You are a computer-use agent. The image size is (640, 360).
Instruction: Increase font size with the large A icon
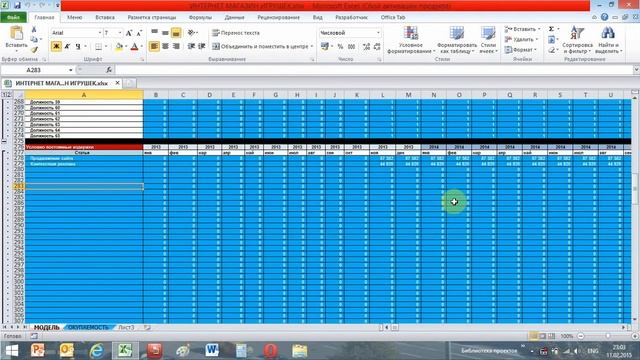click(x=129, y=33)
